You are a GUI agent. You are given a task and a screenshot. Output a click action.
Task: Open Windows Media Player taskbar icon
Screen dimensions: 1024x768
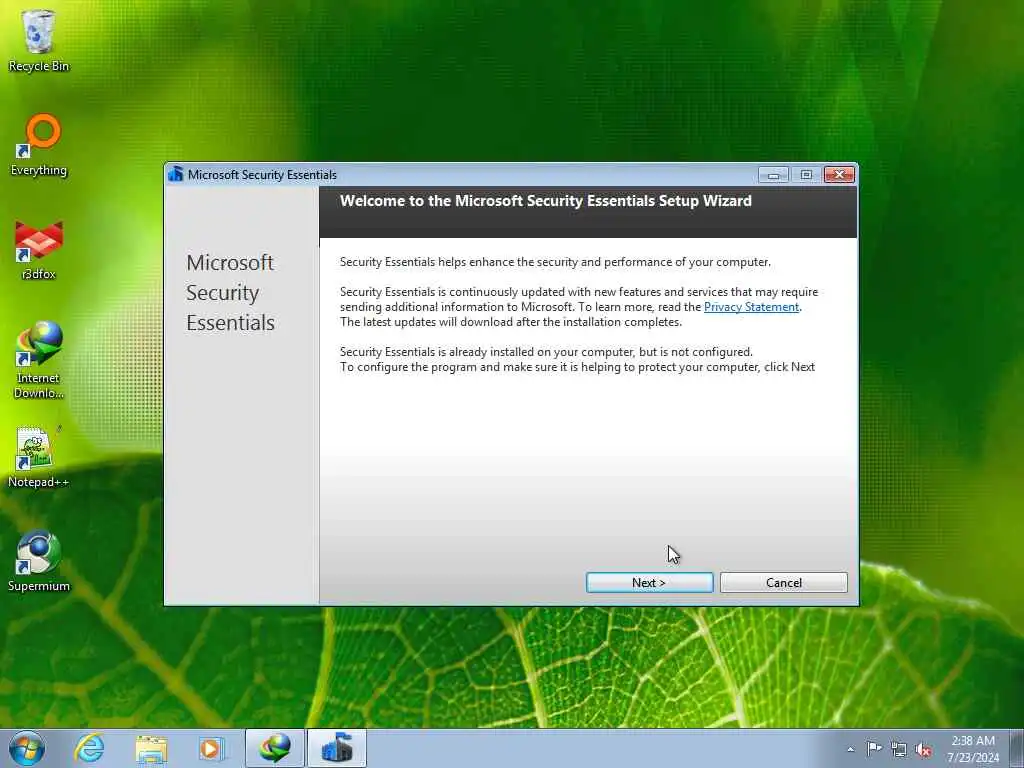coord(211,749)
